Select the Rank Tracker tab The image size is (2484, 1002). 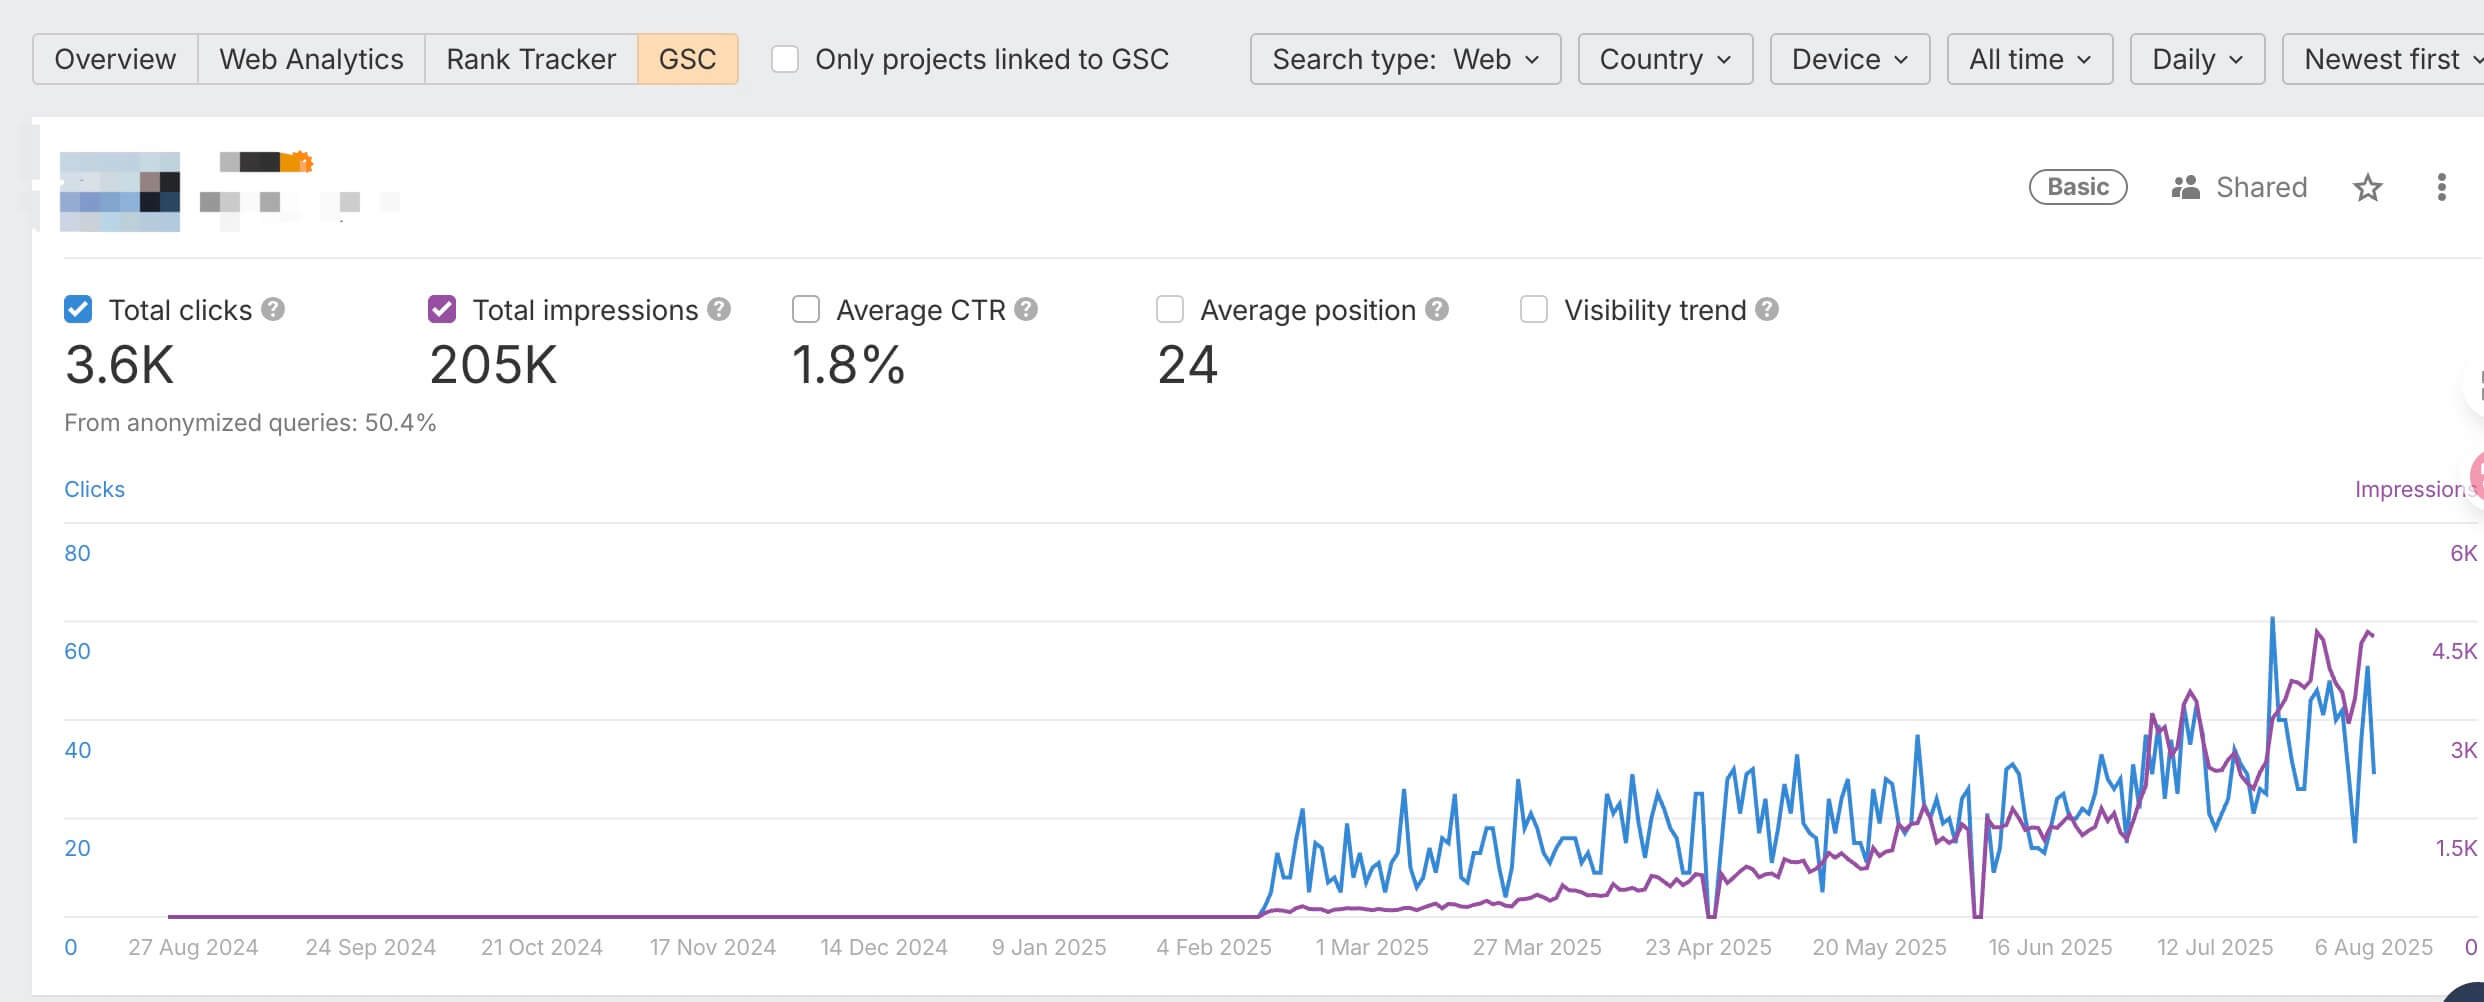(x=531, y=60)
